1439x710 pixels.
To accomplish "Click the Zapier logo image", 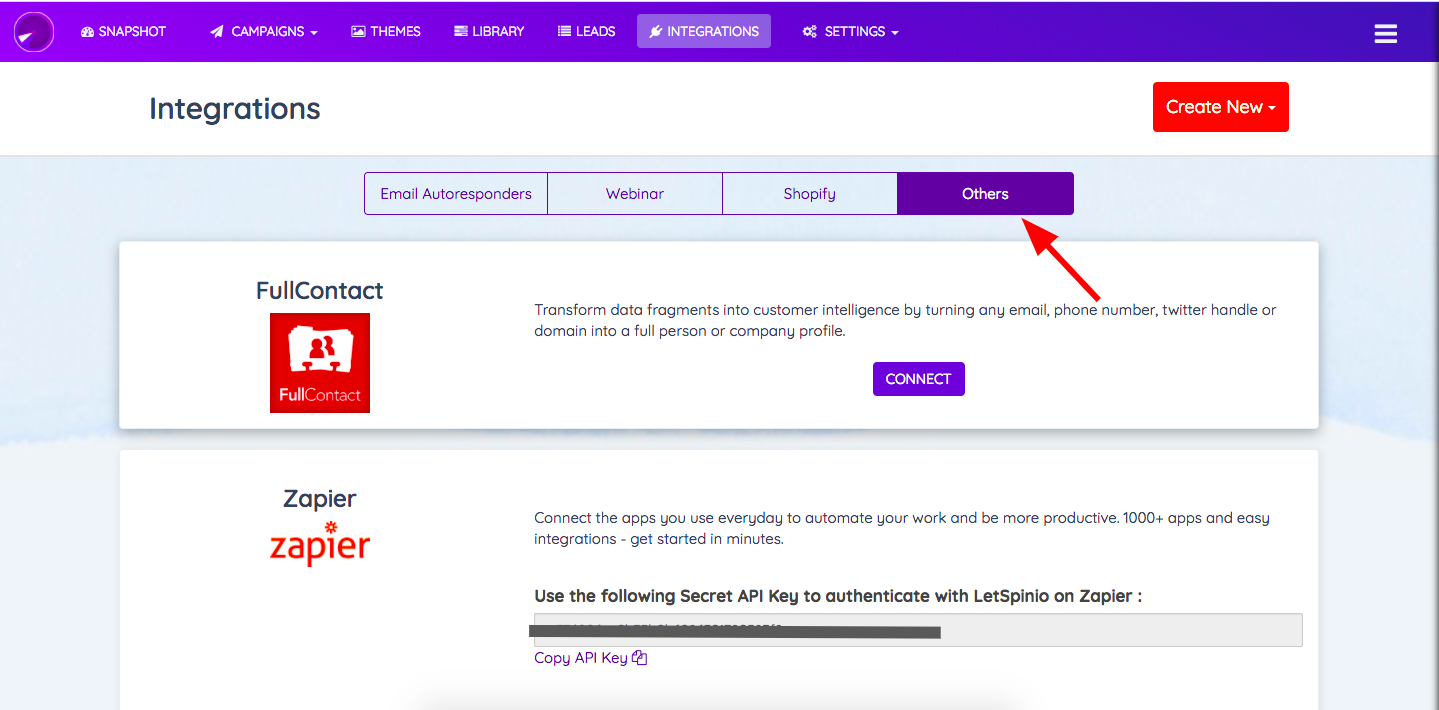I will [x=320, y=543].
